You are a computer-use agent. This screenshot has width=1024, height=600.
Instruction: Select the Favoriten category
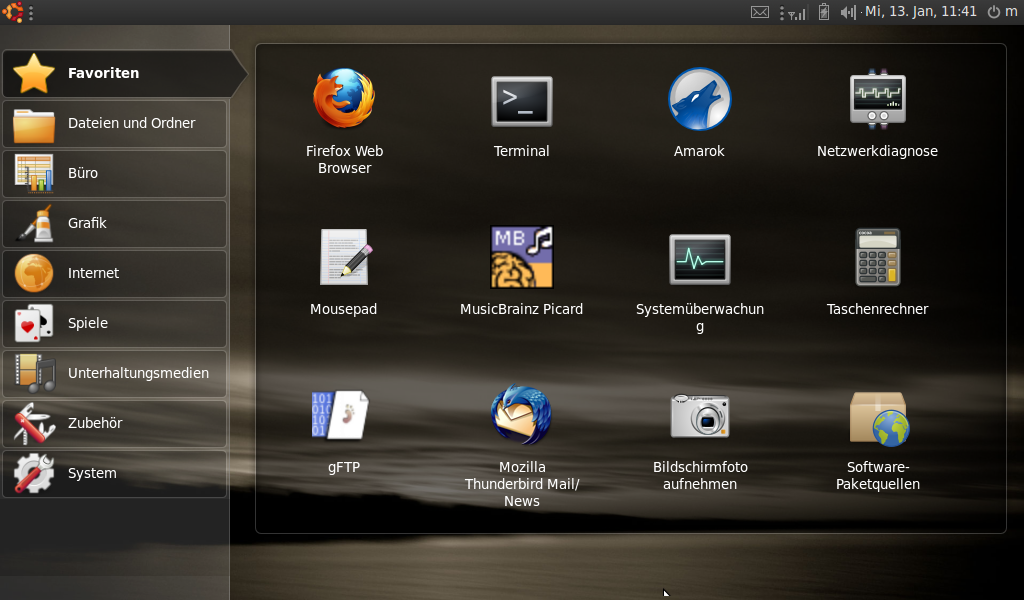pyautogui.click(x=124, y=73)
